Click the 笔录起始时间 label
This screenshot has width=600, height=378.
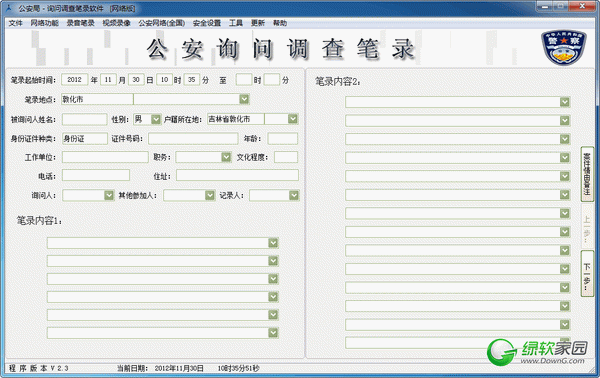tap(33, 80)
